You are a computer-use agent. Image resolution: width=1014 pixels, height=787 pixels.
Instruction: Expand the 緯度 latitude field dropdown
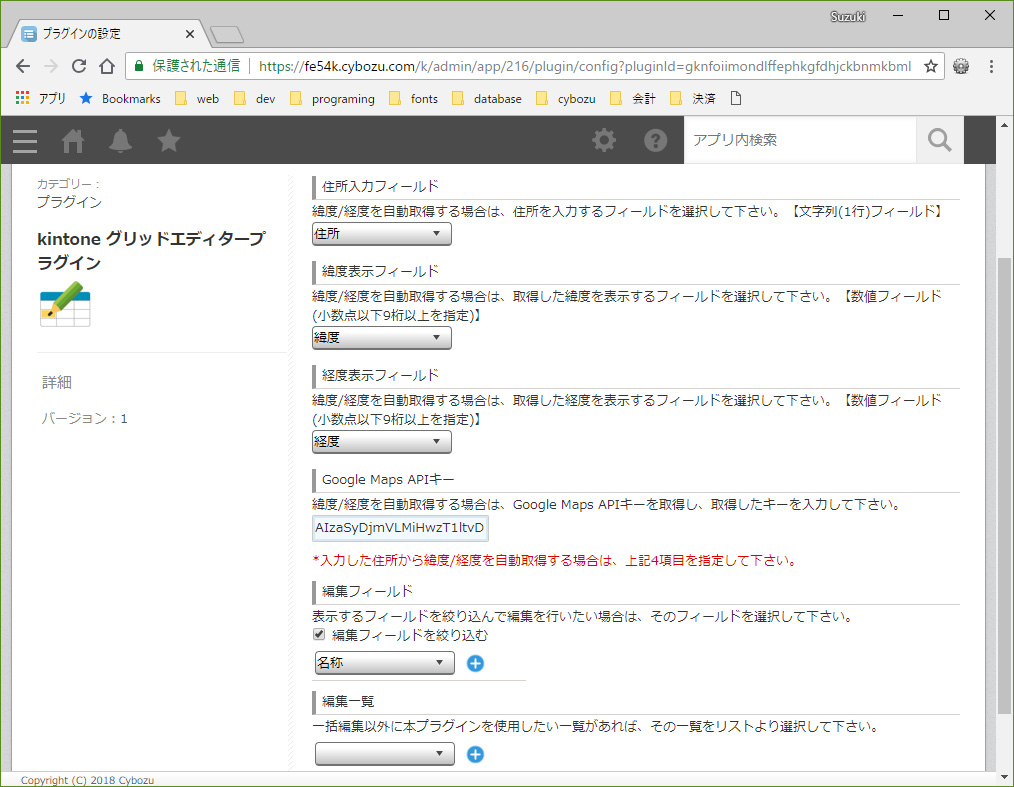click(382, 338)
